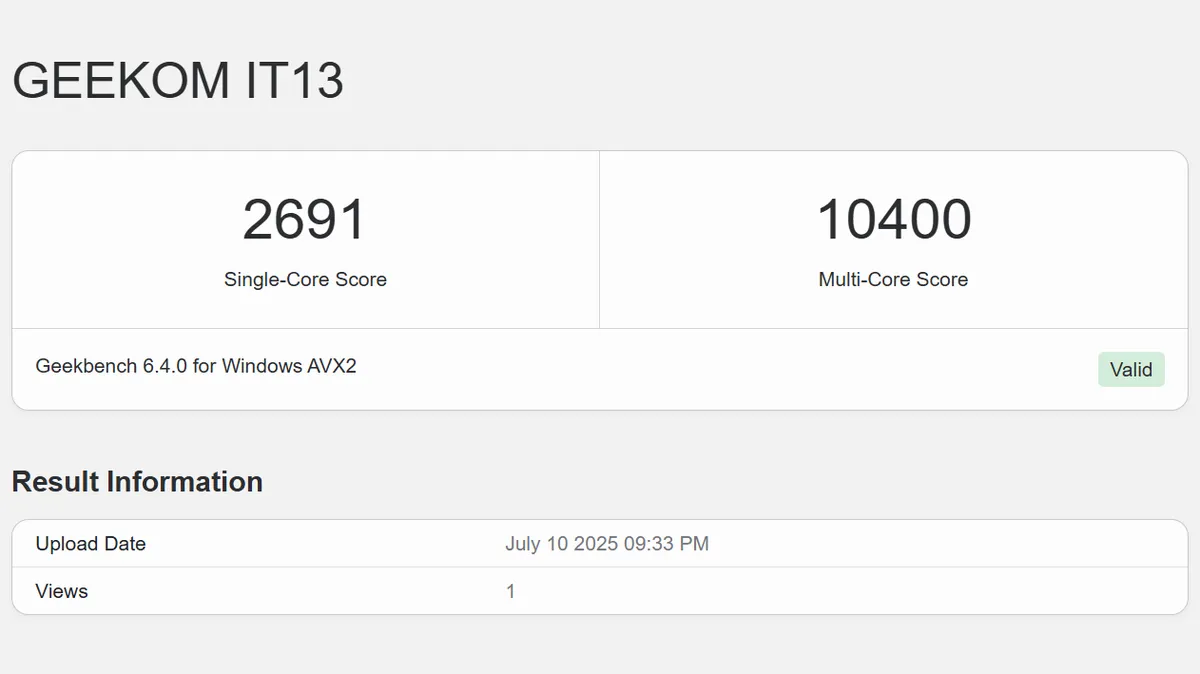Click the views count value 1
This screenshot has width=1200, height=674.
pyautogui.click(x=511, y=591)
